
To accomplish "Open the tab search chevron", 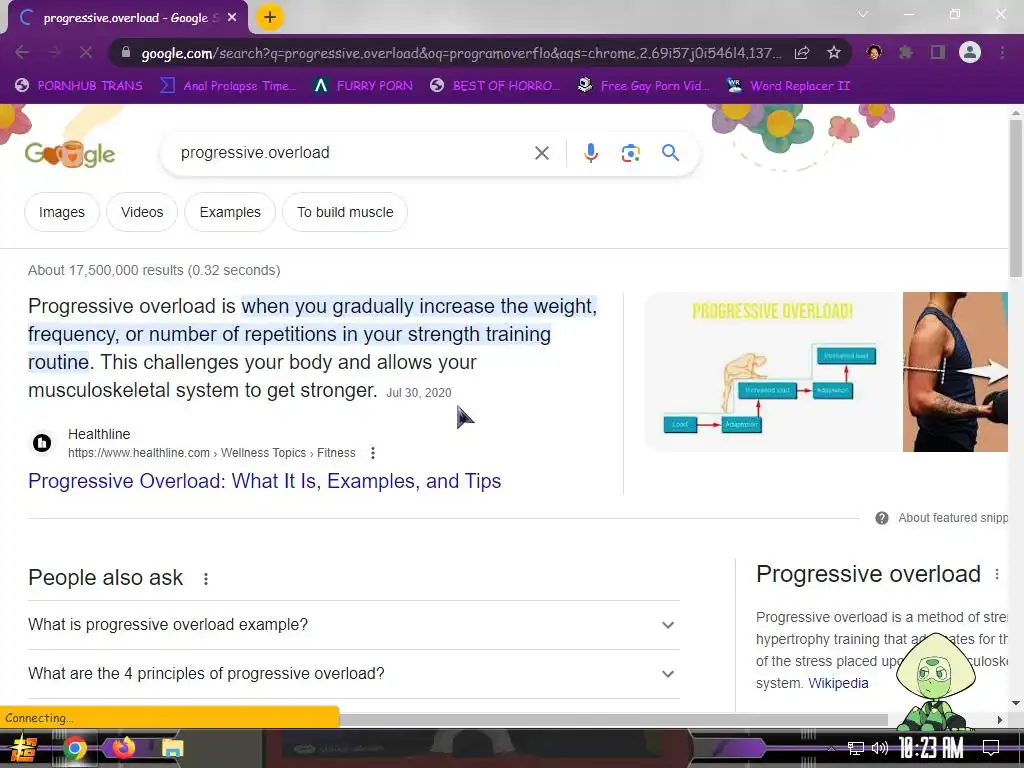I will tap(863, 14).
